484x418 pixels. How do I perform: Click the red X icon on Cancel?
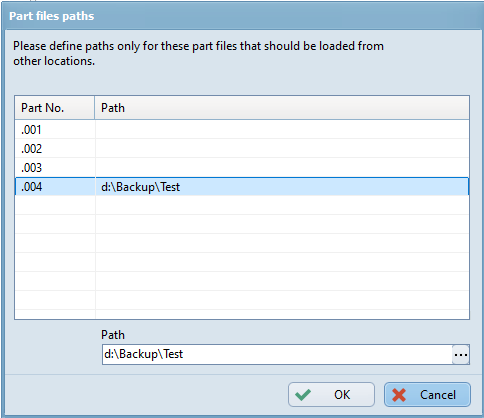(x=399, y=395)
